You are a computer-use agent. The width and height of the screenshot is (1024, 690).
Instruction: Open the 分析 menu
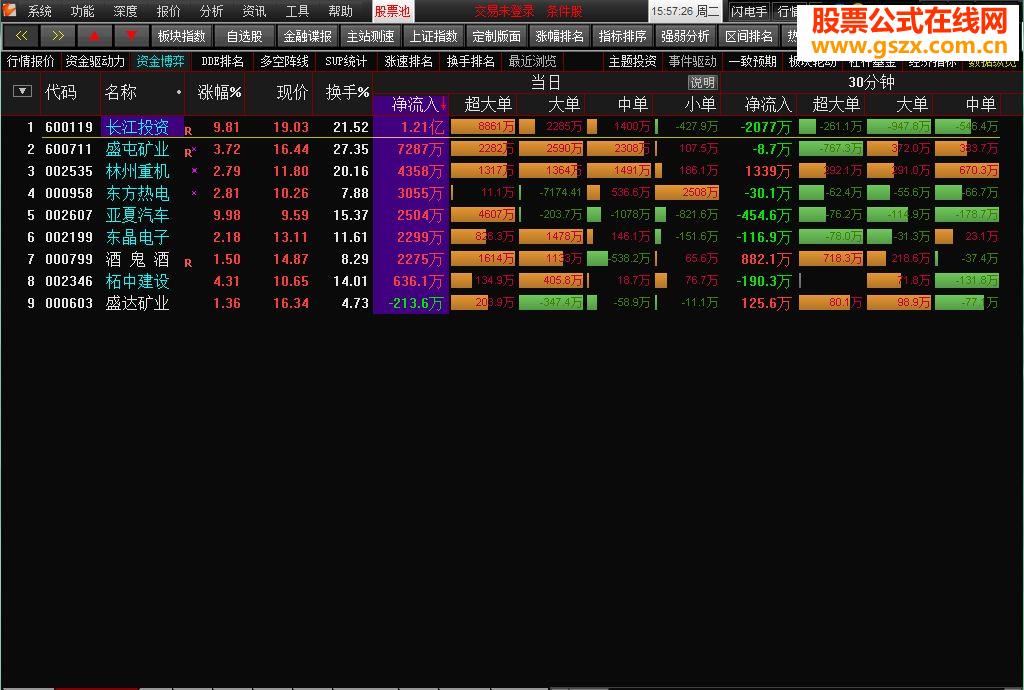click(212, 11)
